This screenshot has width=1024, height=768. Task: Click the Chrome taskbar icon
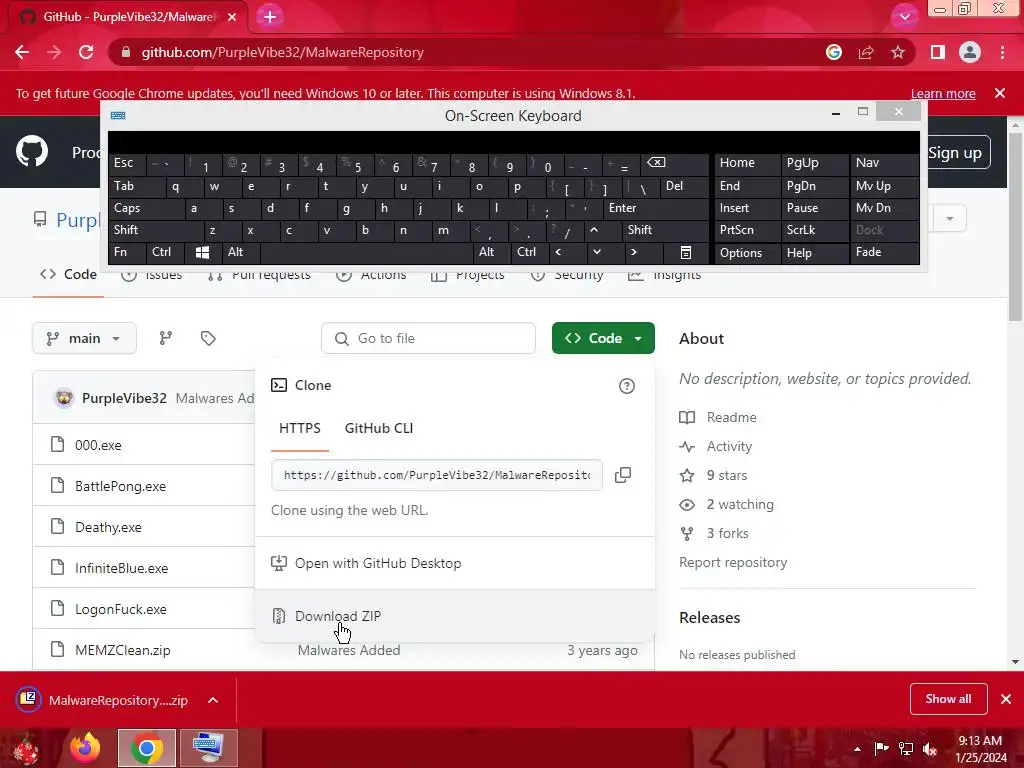coord(147,748)
